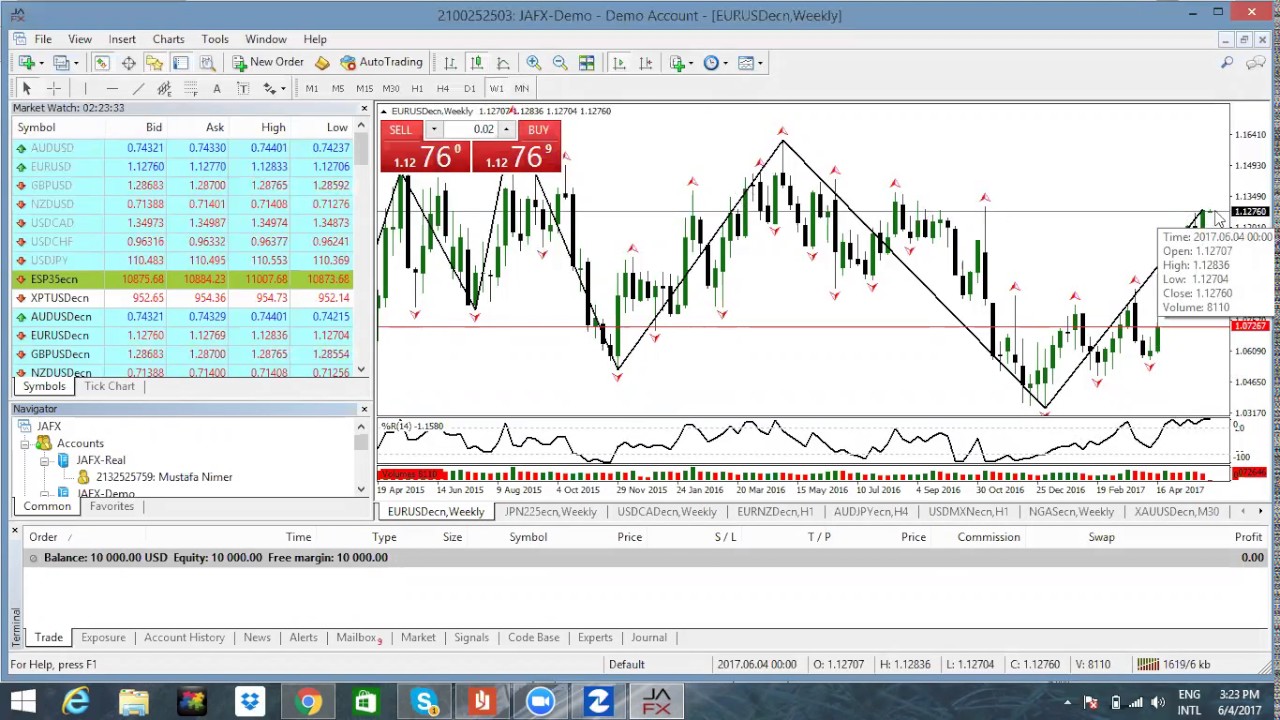The image size is (1280, 720).
Task: Select the Crosshair tool
Action: pyautogui.click(x=54, y=89)
